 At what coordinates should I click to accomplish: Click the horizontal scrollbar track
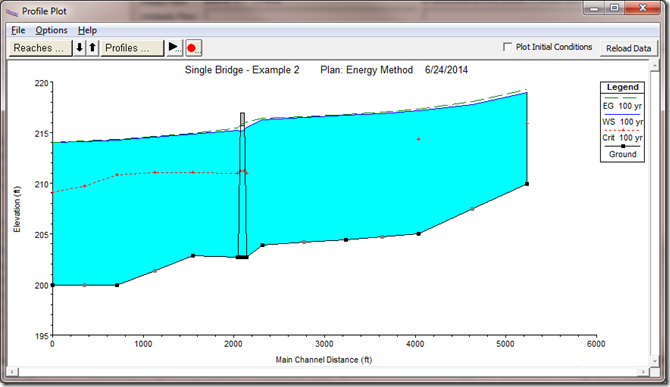coord(328,372)
